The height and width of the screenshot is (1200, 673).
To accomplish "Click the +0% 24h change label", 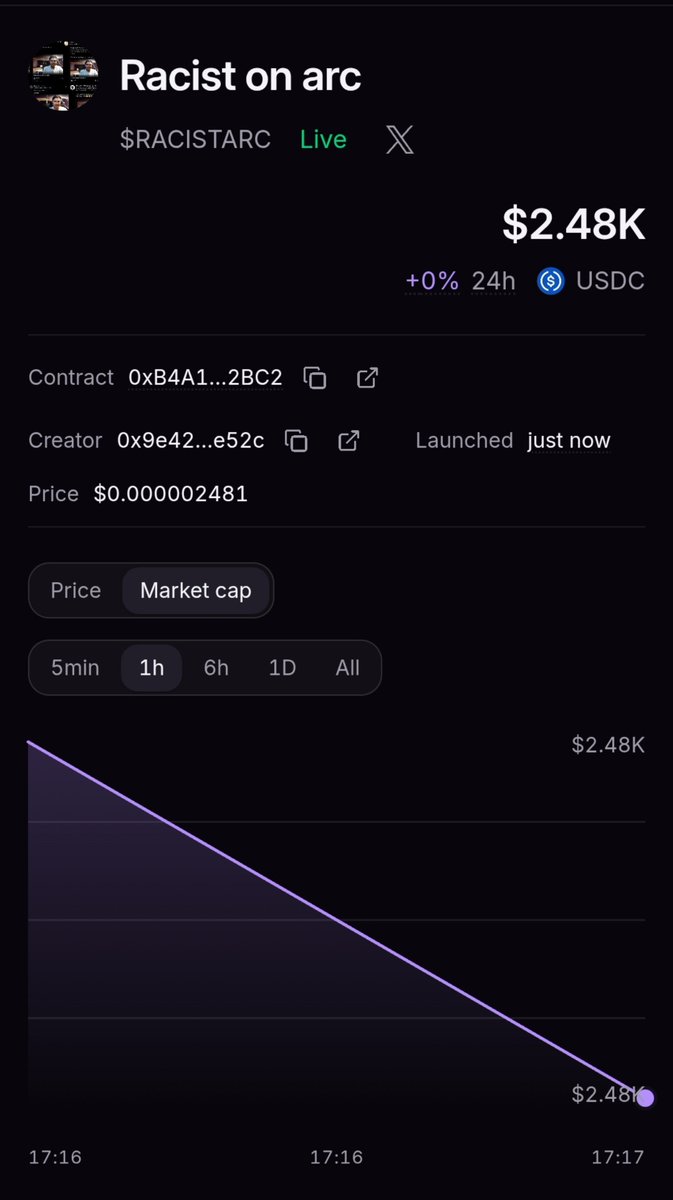I will [x=460, y=281].
